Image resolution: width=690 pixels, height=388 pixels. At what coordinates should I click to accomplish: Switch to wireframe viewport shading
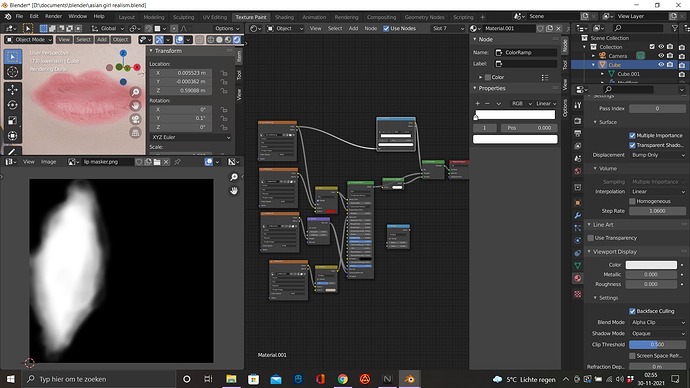click(211, 40)
